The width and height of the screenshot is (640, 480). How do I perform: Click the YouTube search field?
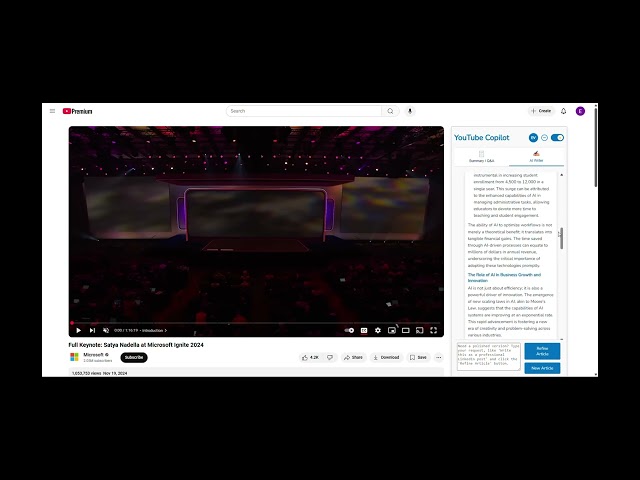tap(304, 111)
